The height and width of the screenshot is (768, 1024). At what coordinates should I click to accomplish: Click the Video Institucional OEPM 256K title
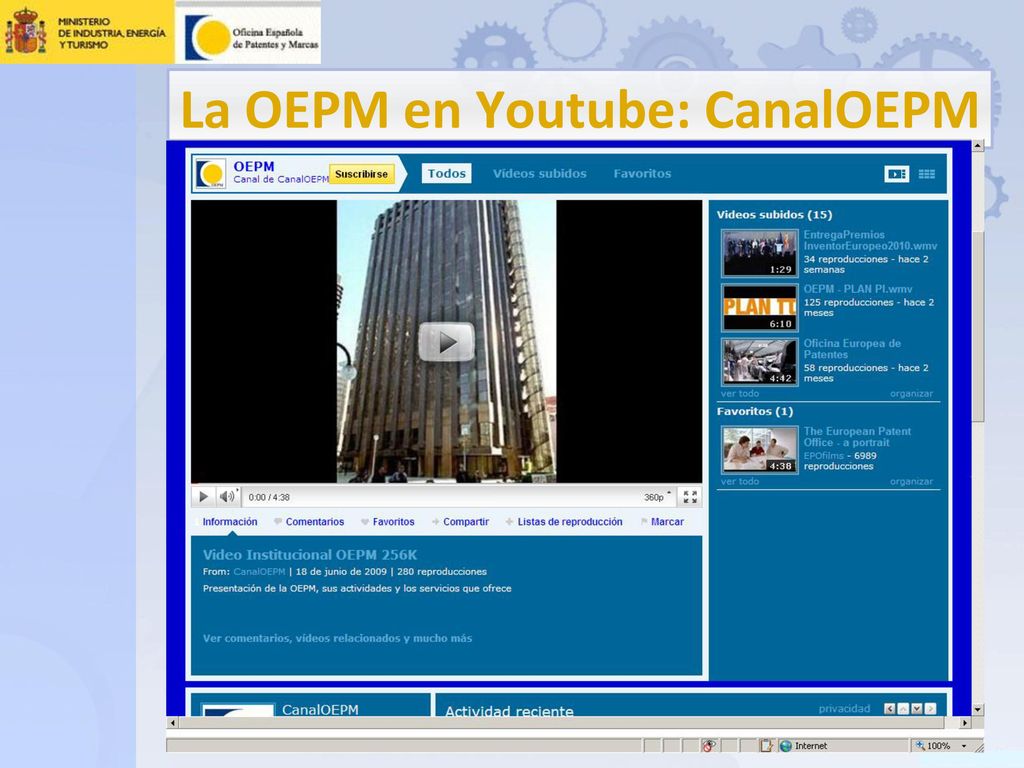click(x=310, y=555)
